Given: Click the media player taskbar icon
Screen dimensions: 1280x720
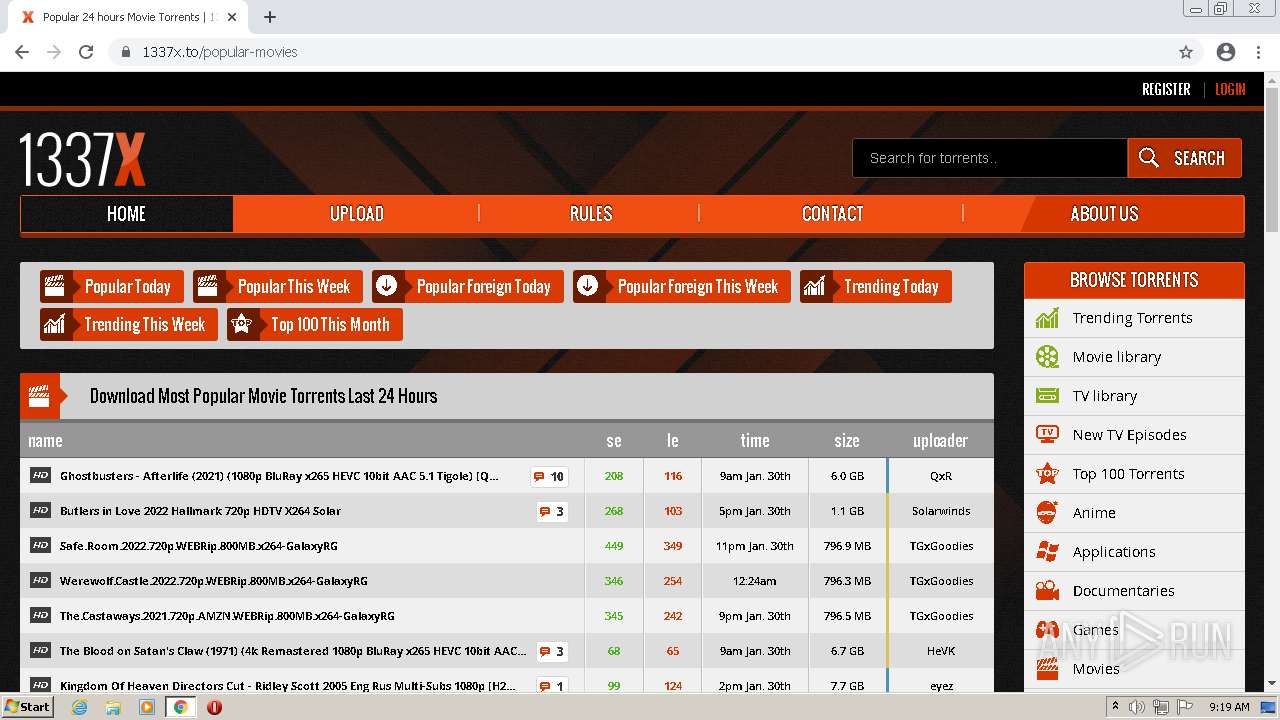Looking at the screenshot, I should coord(147,707).
